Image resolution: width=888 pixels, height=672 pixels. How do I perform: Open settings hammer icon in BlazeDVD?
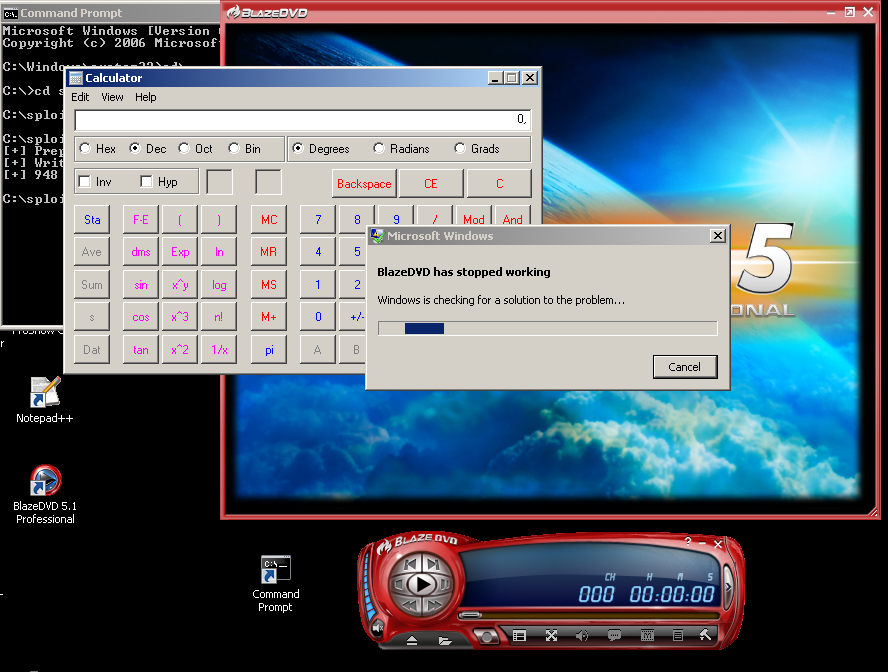coord(705,635)
